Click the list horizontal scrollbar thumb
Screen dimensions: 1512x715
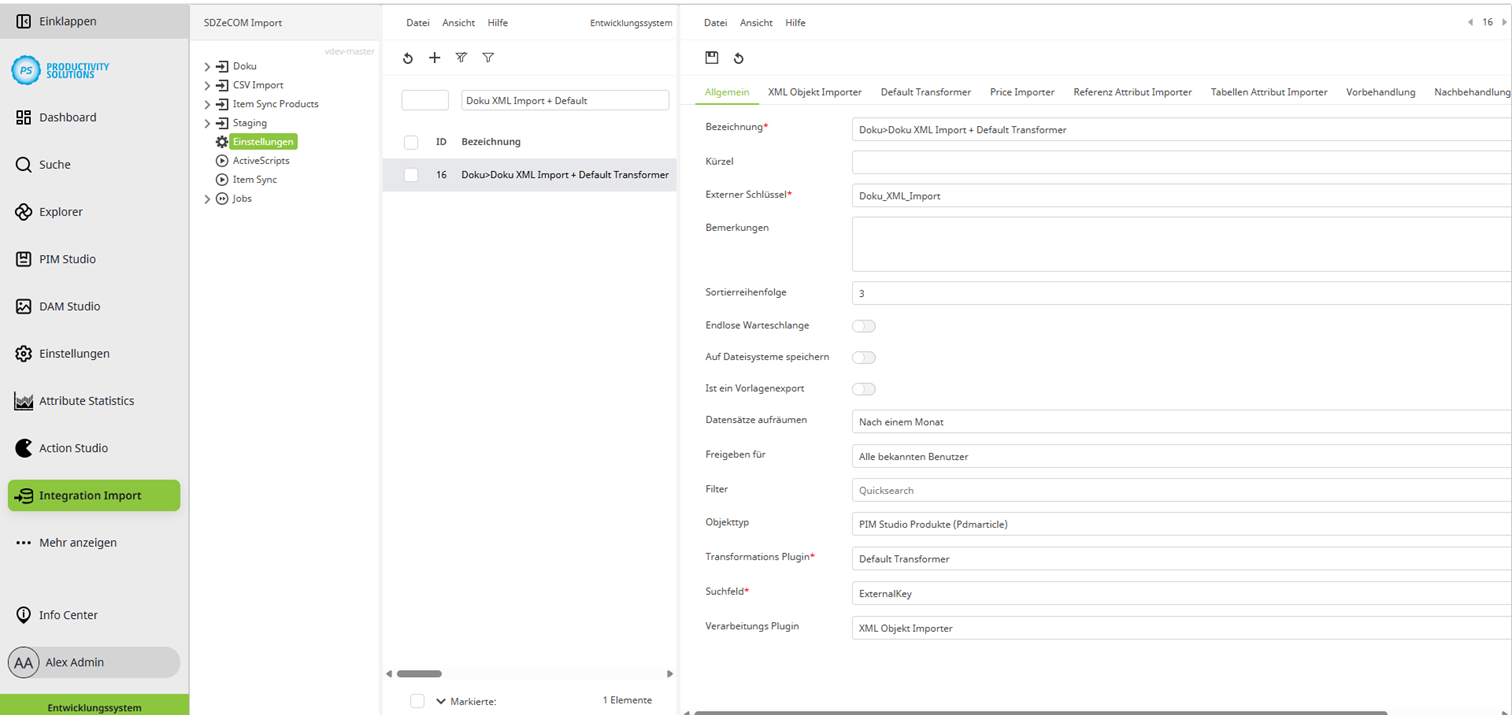(x=419, y=674)
